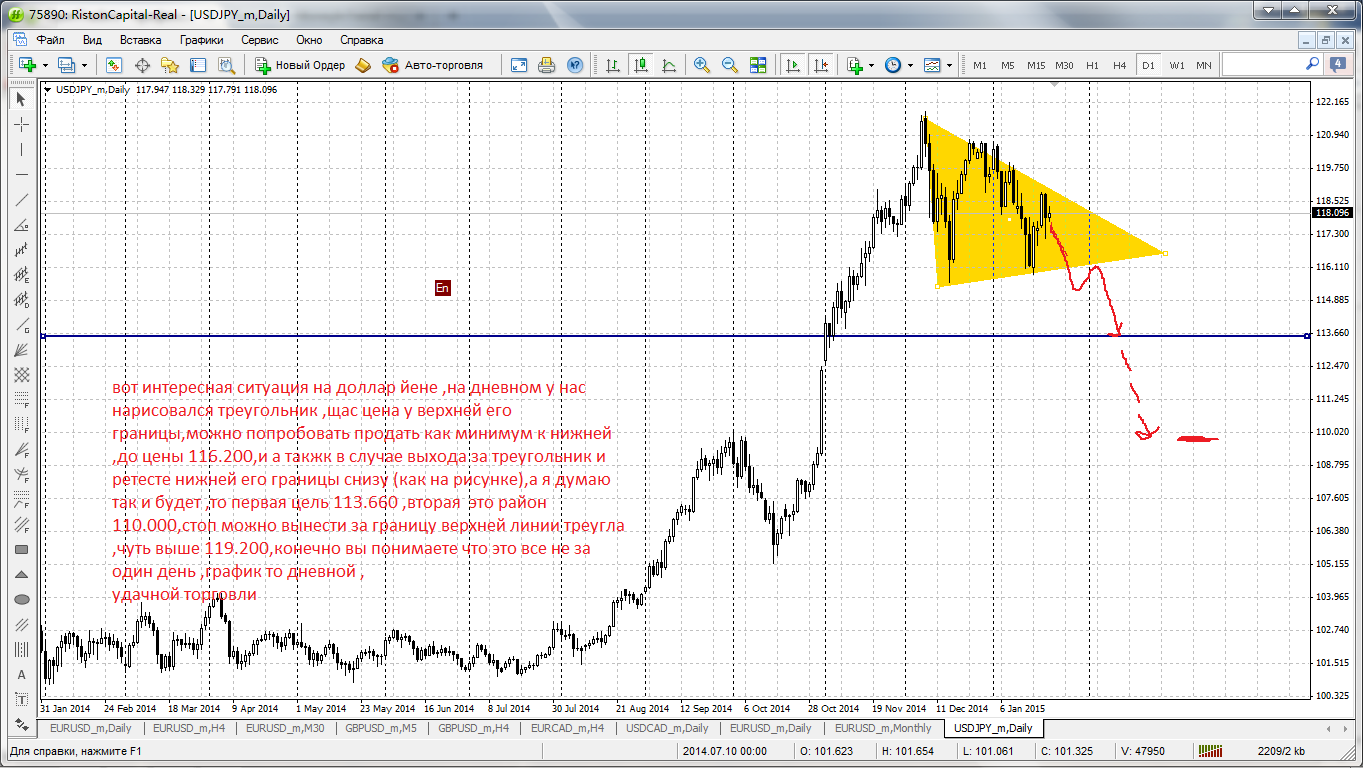Viewport: 1363px width, 768px height.
Task: Select the Cursor arrow tool
Action: pos(21,99)
